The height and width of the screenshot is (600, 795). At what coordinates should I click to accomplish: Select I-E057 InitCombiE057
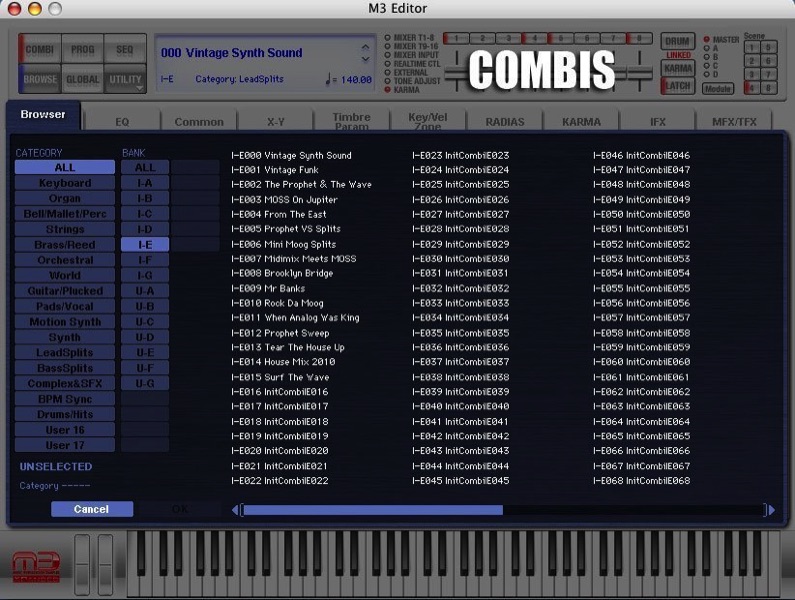[641, 318]
